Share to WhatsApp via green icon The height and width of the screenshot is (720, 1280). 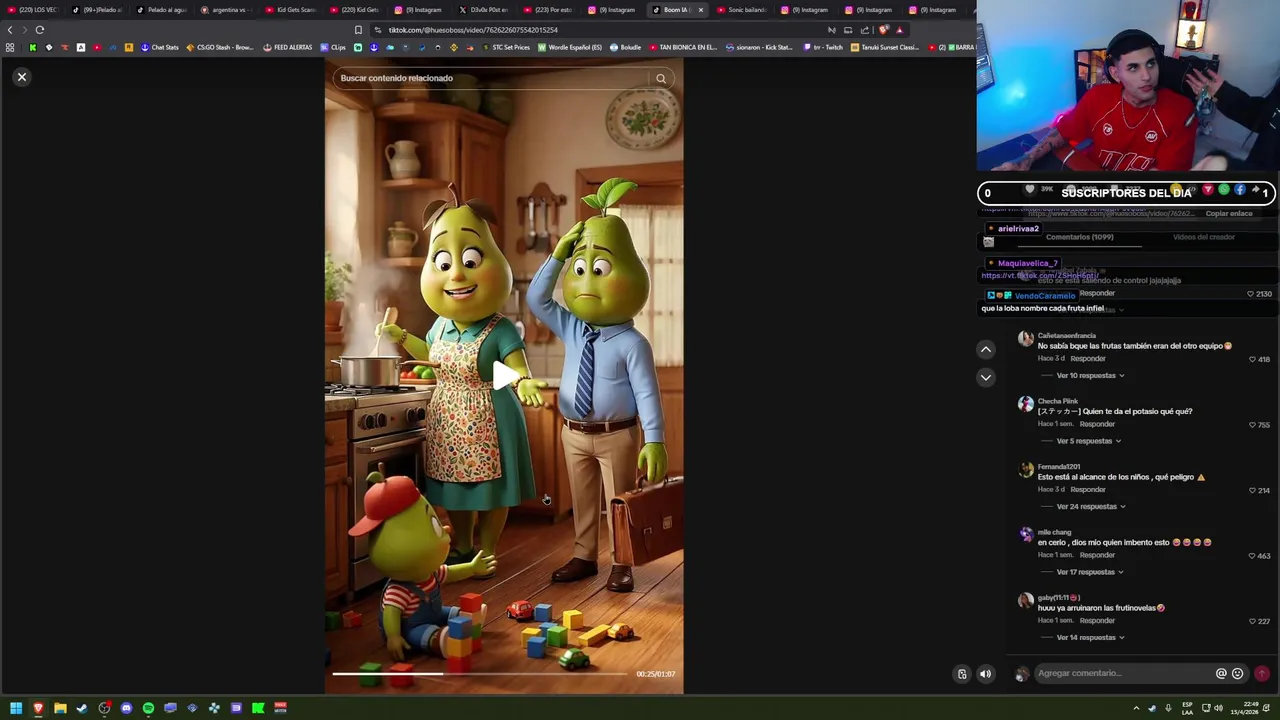[x=1224, y=190]
